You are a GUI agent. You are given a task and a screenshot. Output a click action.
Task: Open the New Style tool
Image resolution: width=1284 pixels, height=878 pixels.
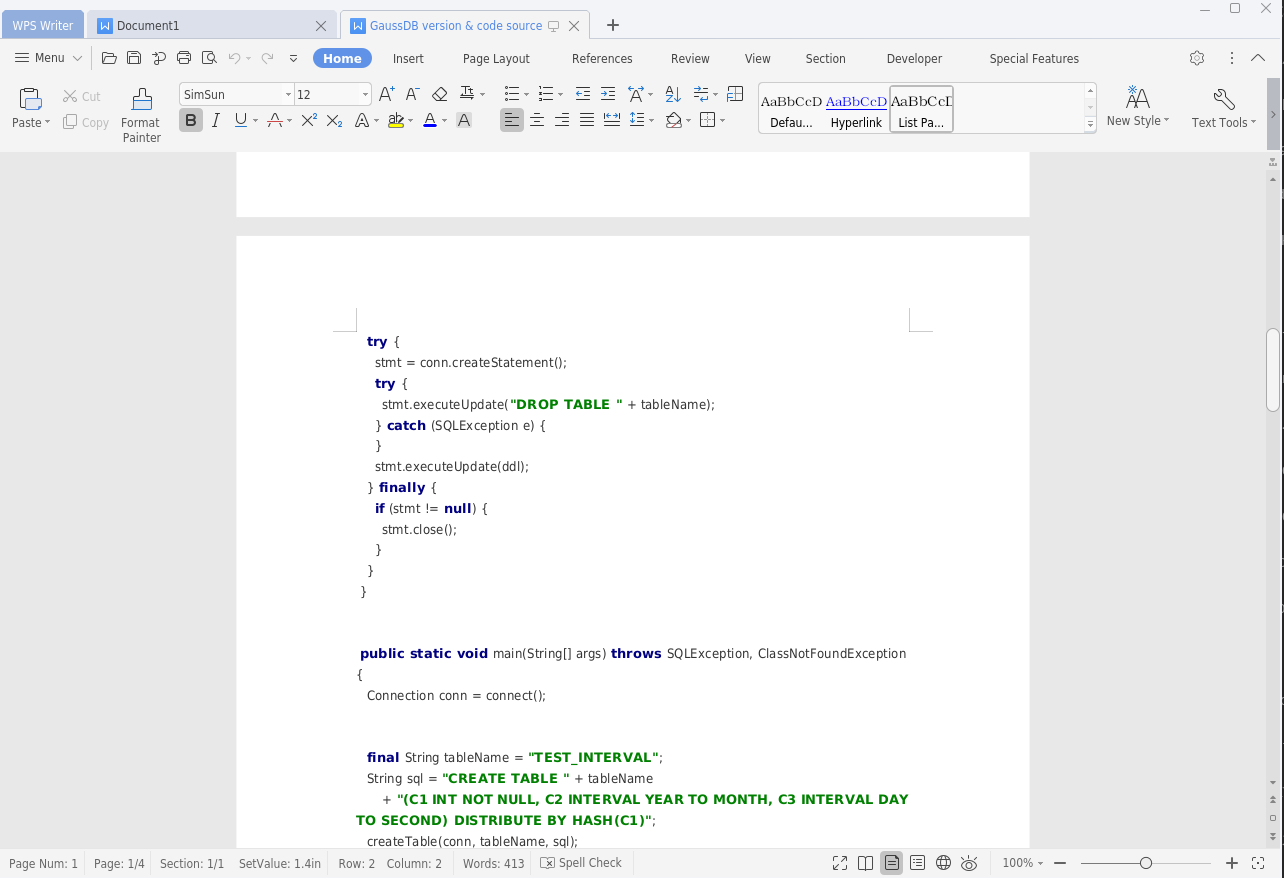pos(1138,107)
